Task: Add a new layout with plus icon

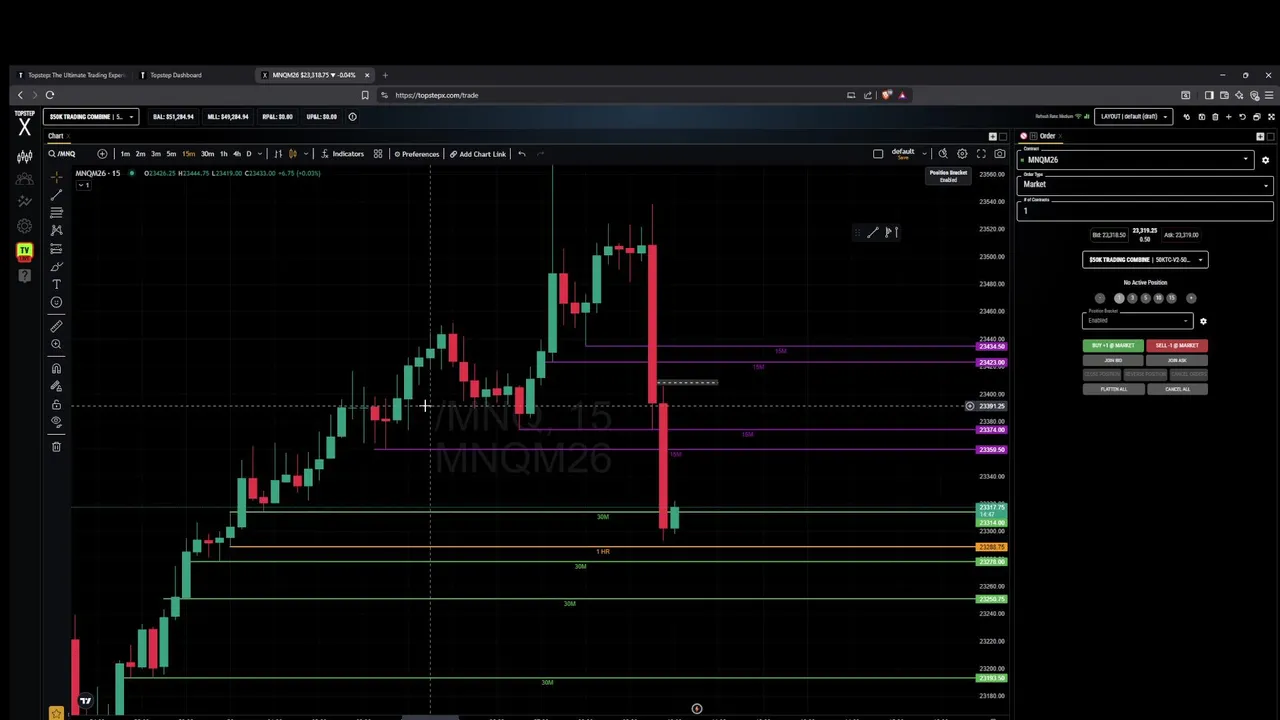Action: point(1229,117)
